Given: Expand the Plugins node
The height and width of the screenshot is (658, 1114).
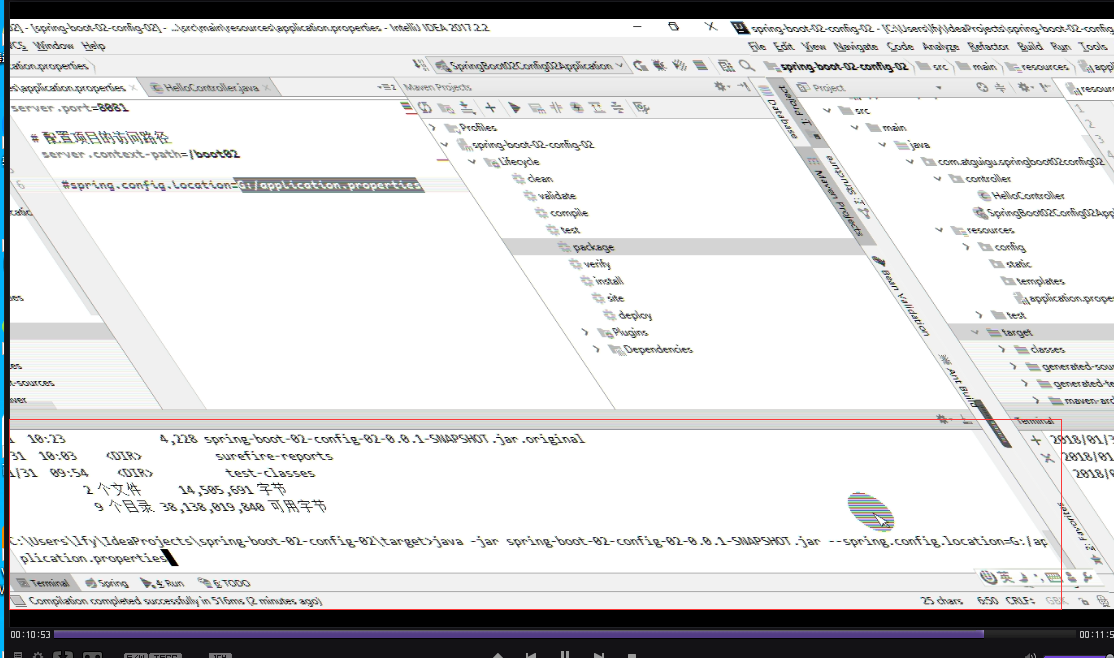Looking at the screenshot, I should tap(585, 332).
